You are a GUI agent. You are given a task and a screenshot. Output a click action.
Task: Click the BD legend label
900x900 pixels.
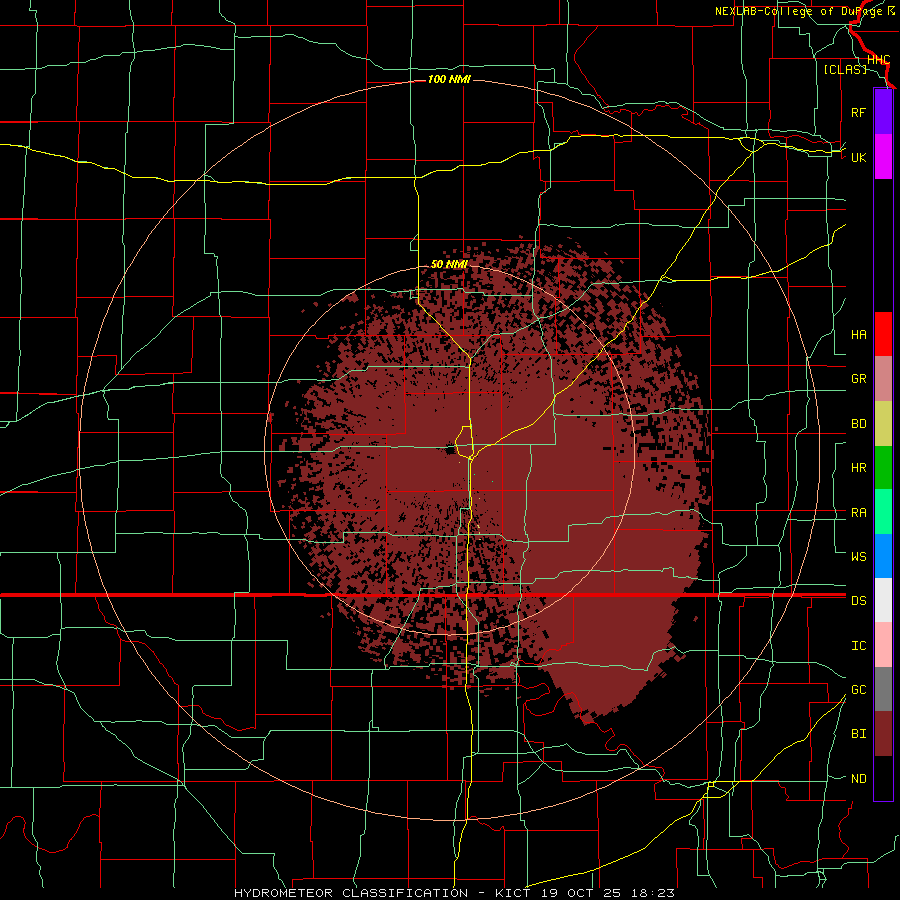858,424
